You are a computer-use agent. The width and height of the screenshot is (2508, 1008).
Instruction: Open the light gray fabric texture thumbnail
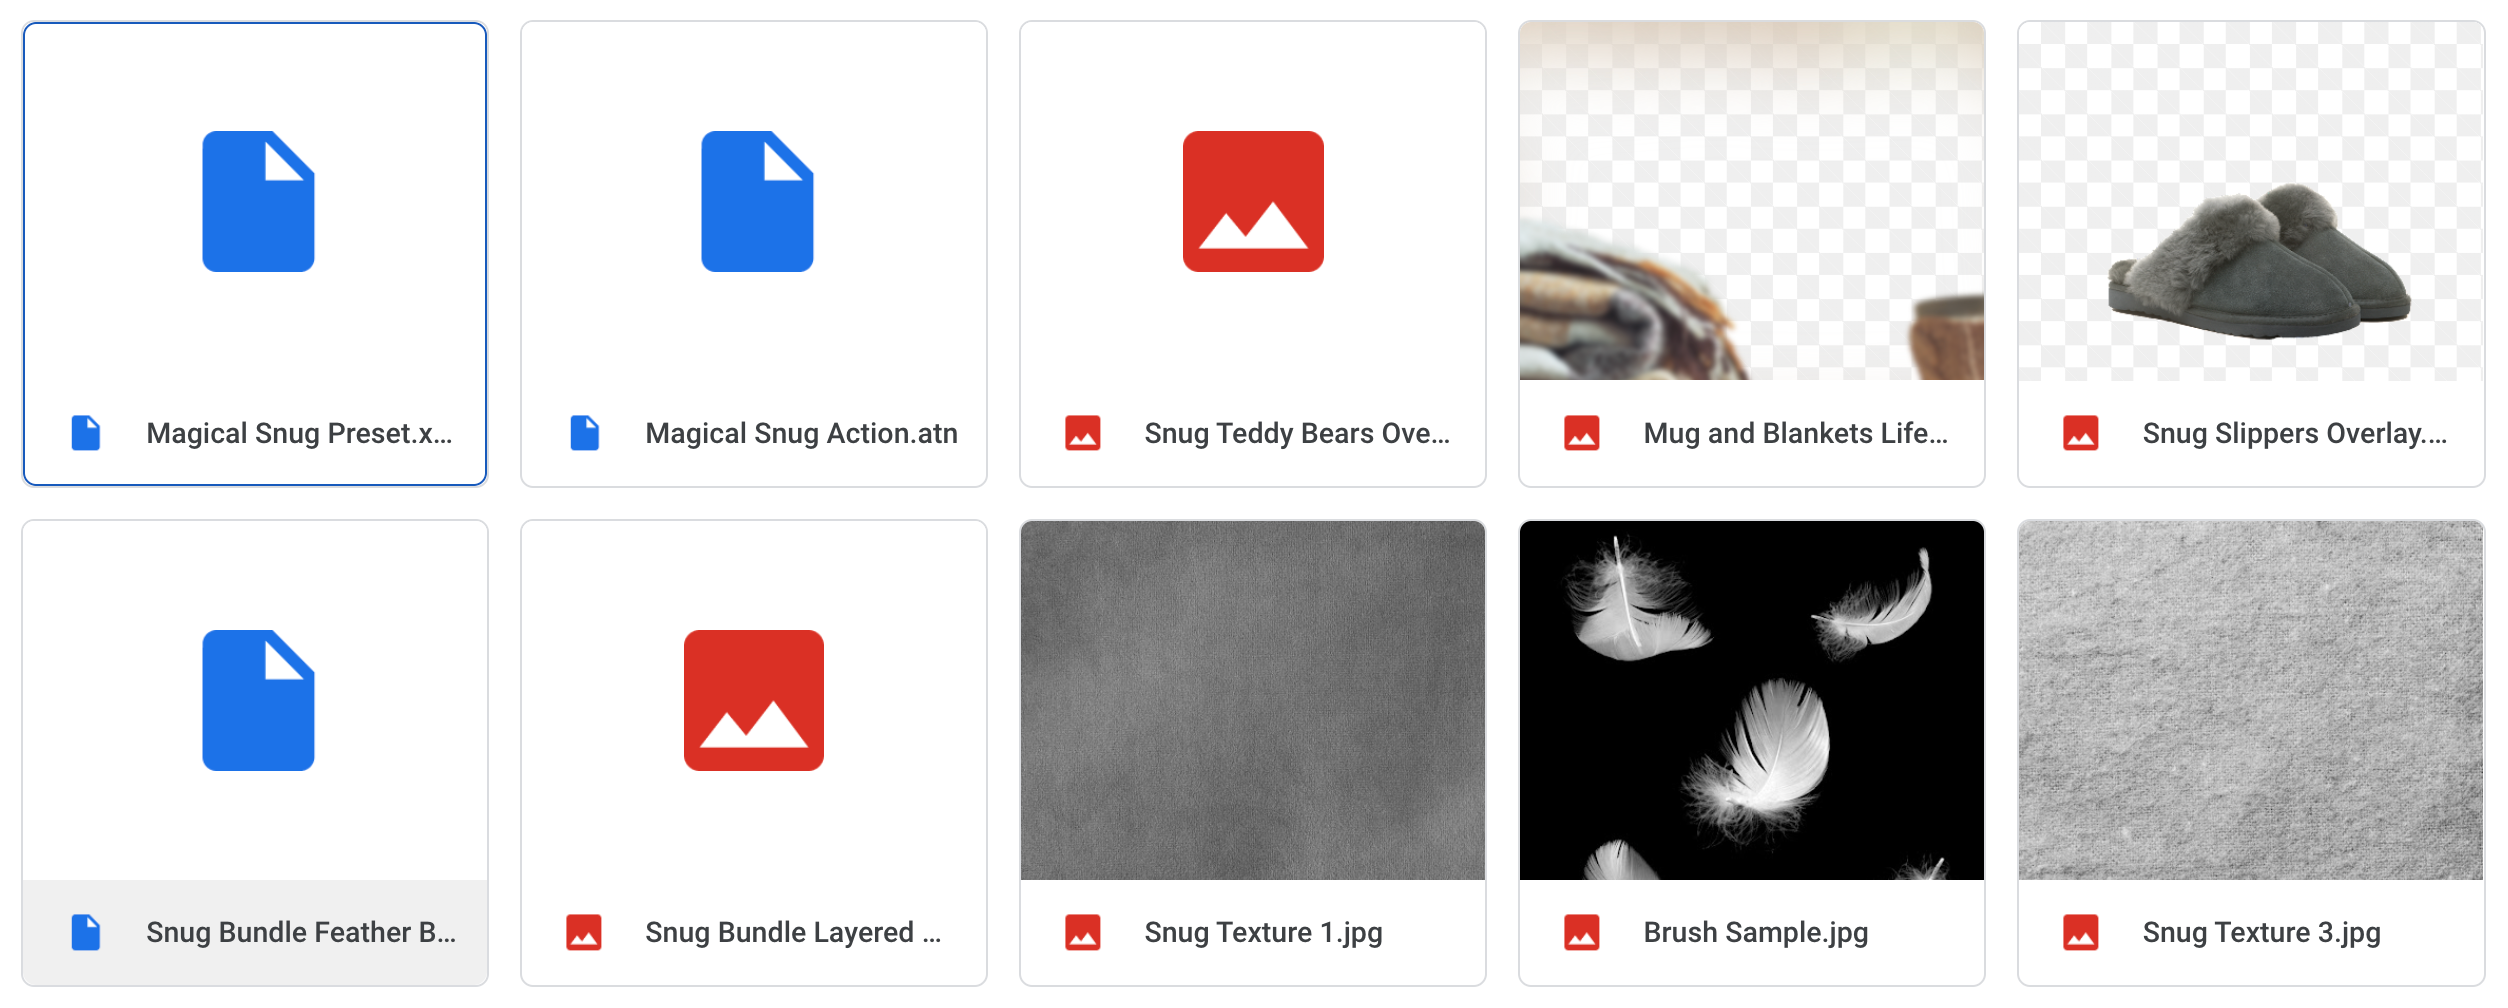[x=2250, y=700]
